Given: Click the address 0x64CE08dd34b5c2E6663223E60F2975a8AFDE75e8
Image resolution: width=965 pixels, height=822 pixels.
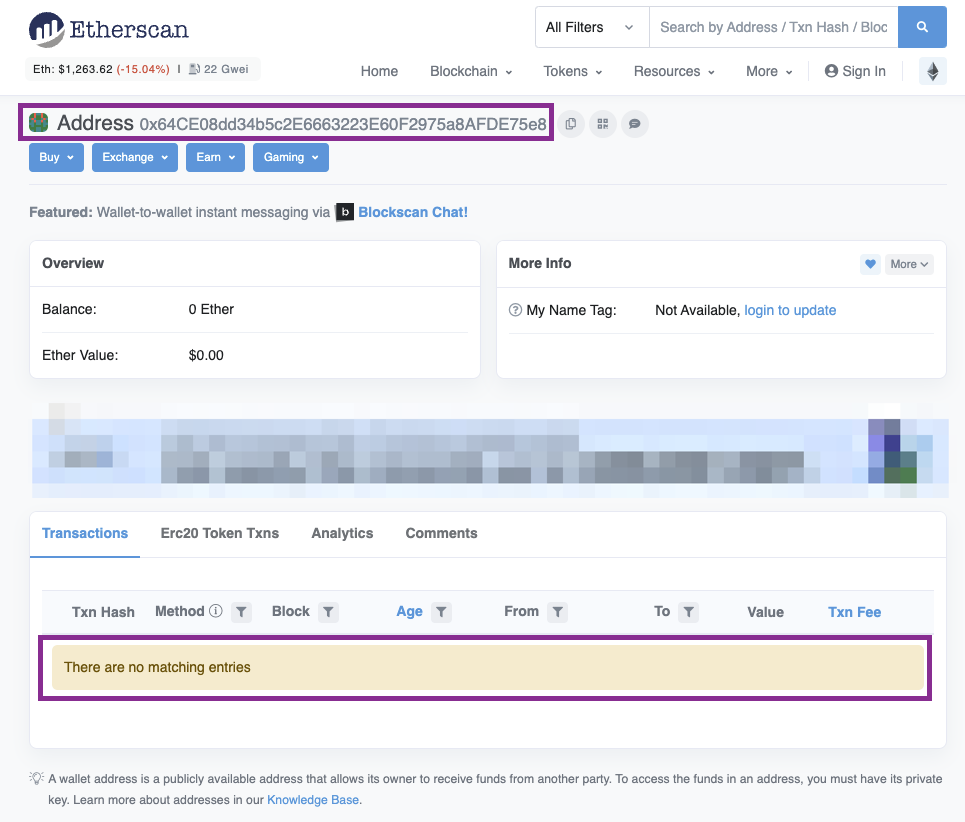Looking at the screenshot, I should click(x=343, y=124).
